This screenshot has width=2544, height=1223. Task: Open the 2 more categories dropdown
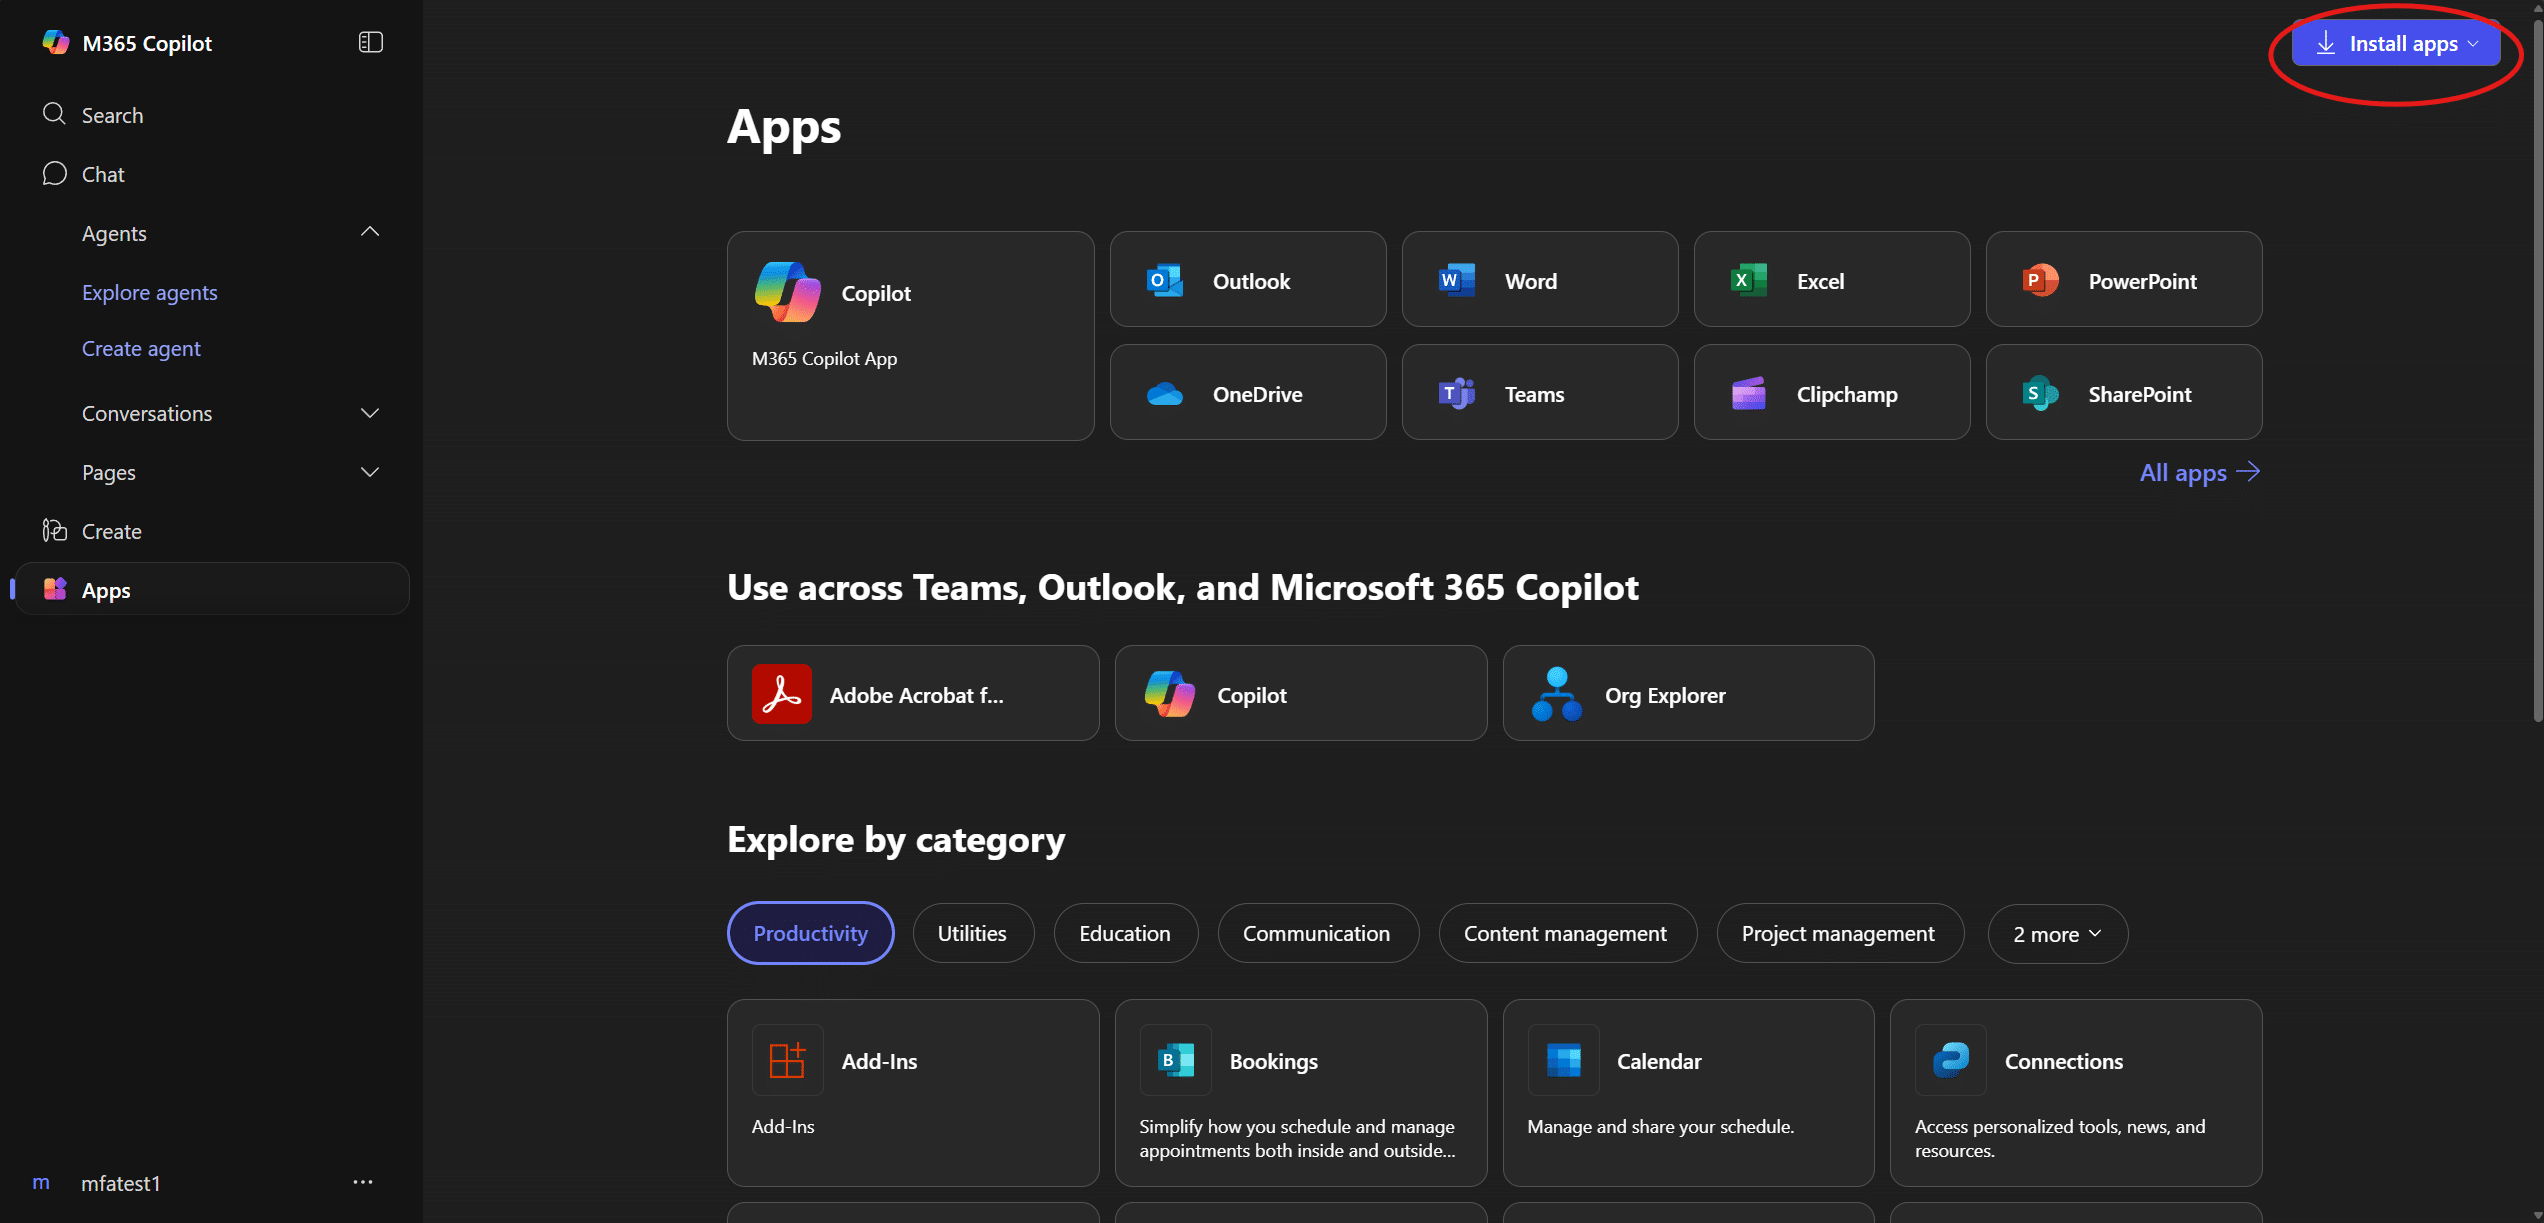tap(2057, 934)
